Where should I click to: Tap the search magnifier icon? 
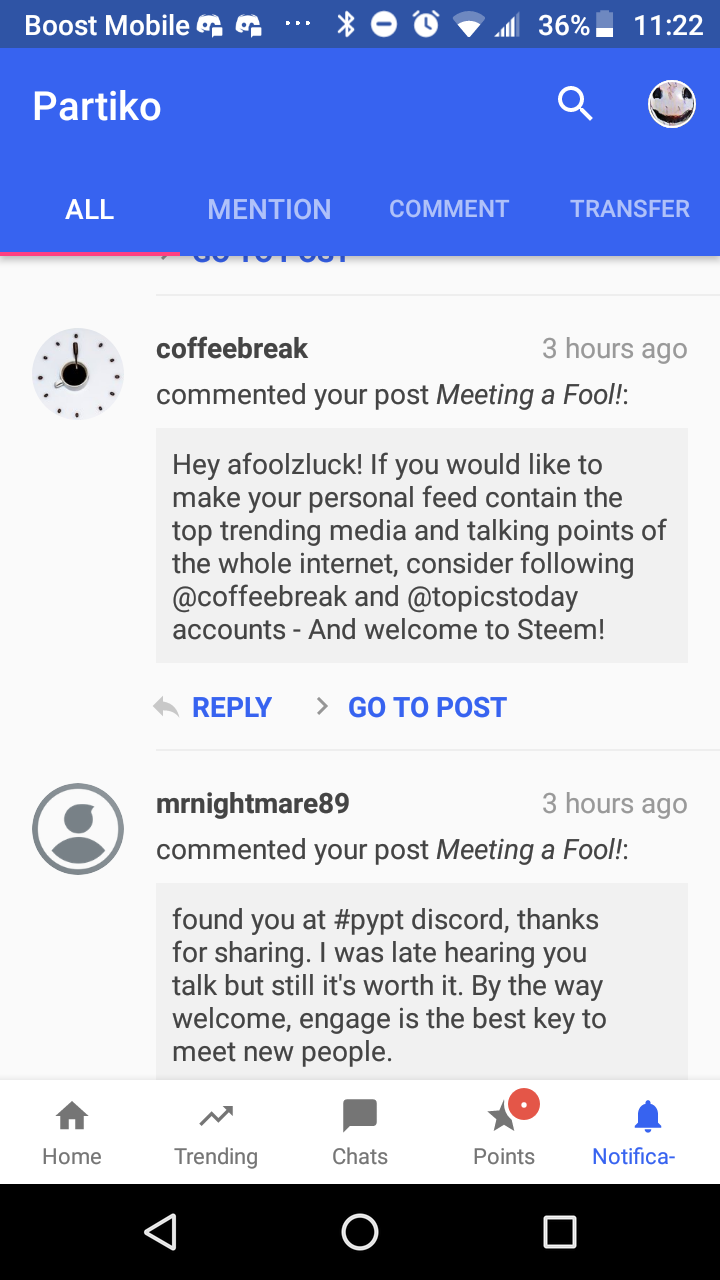tap(575, 103)
